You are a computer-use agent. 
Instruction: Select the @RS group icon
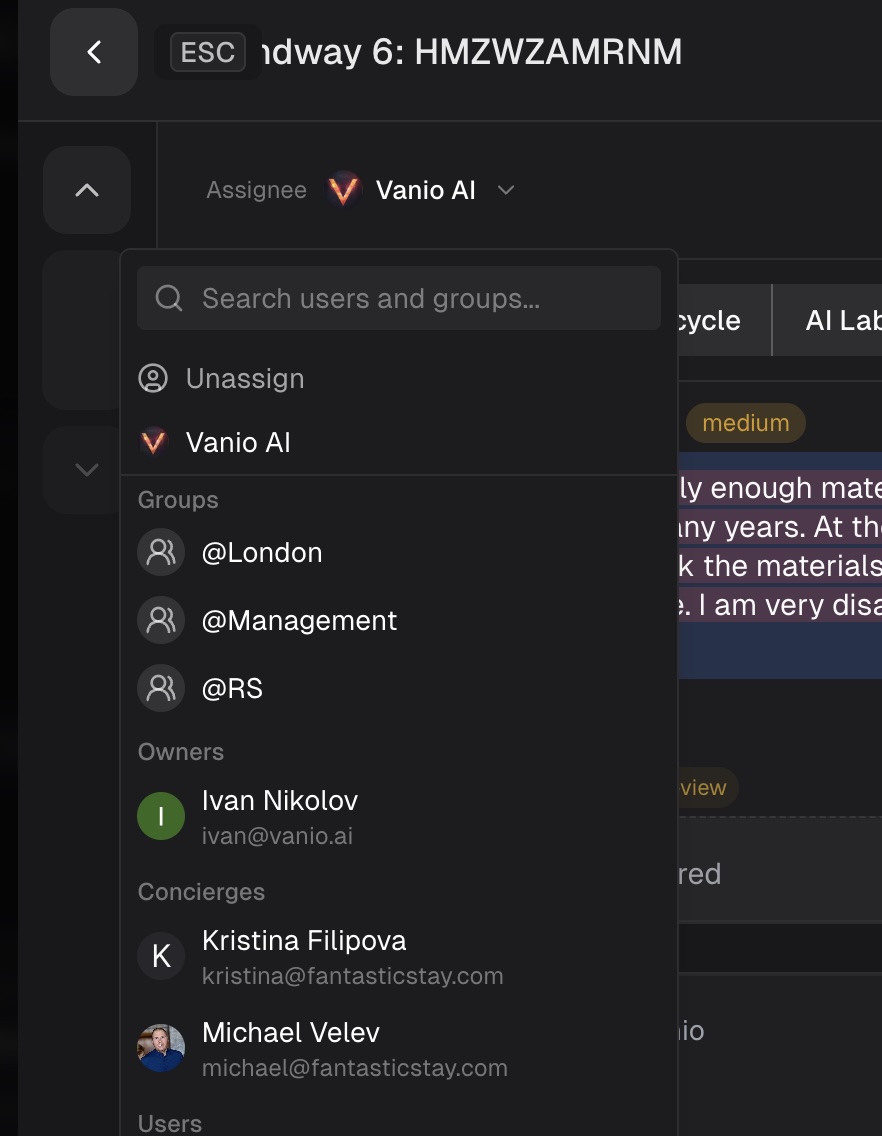click(161, 688)
